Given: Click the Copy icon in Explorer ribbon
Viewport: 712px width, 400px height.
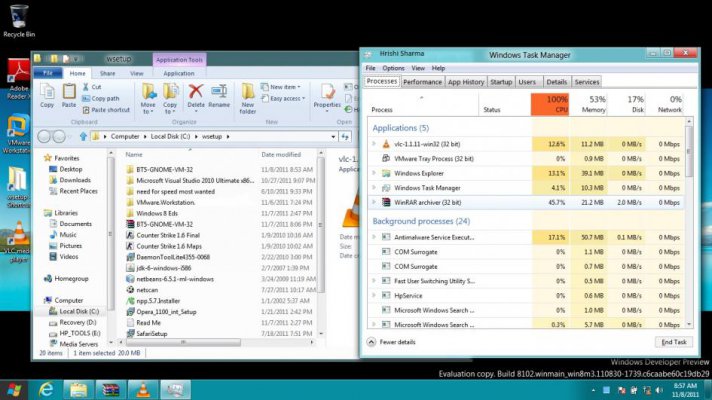Looking at the screenshot, I should coord(47,96).
